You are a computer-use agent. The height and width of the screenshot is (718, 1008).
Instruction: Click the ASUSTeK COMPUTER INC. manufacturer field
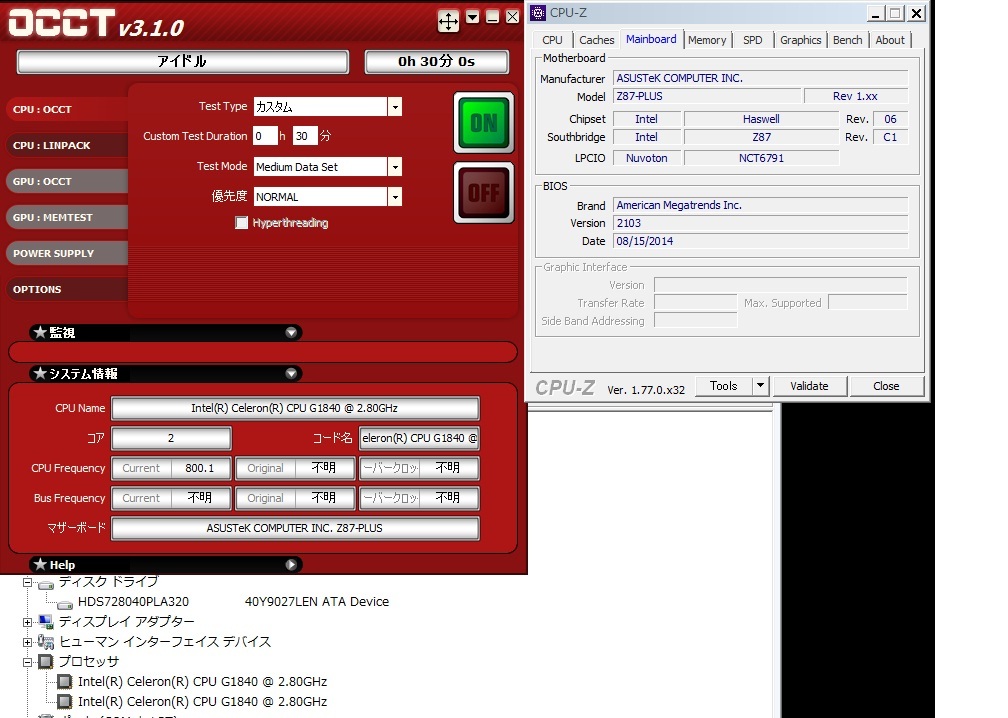coord(760,78)
